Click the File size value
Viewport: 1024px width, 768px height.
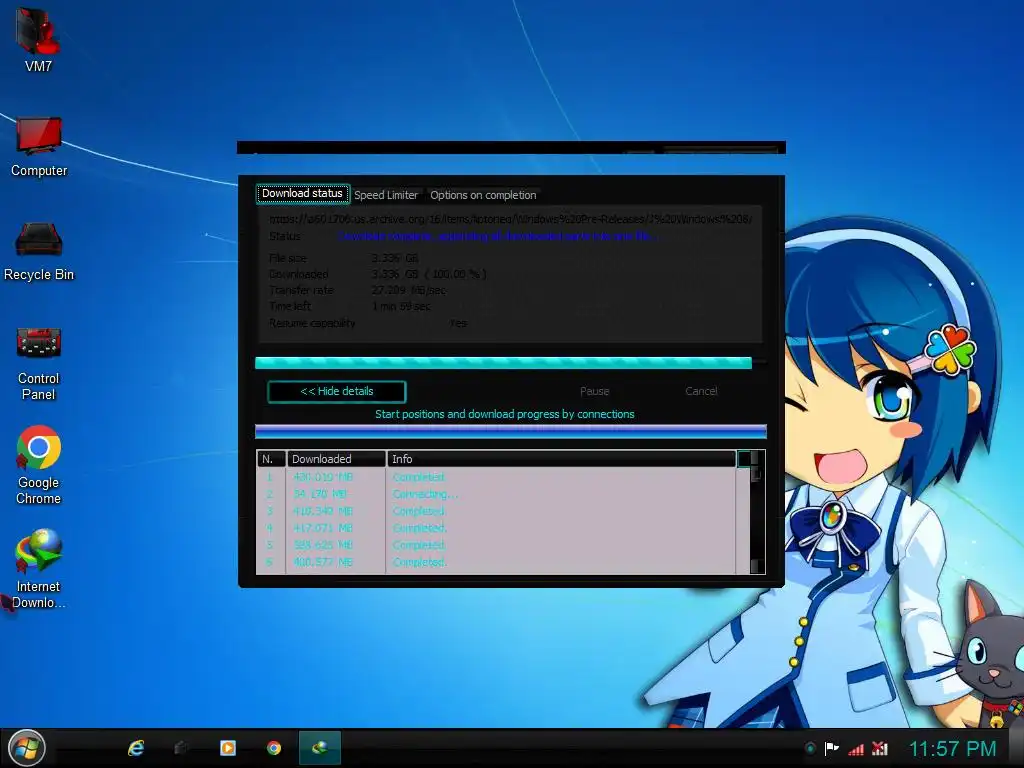coord(395,258)
